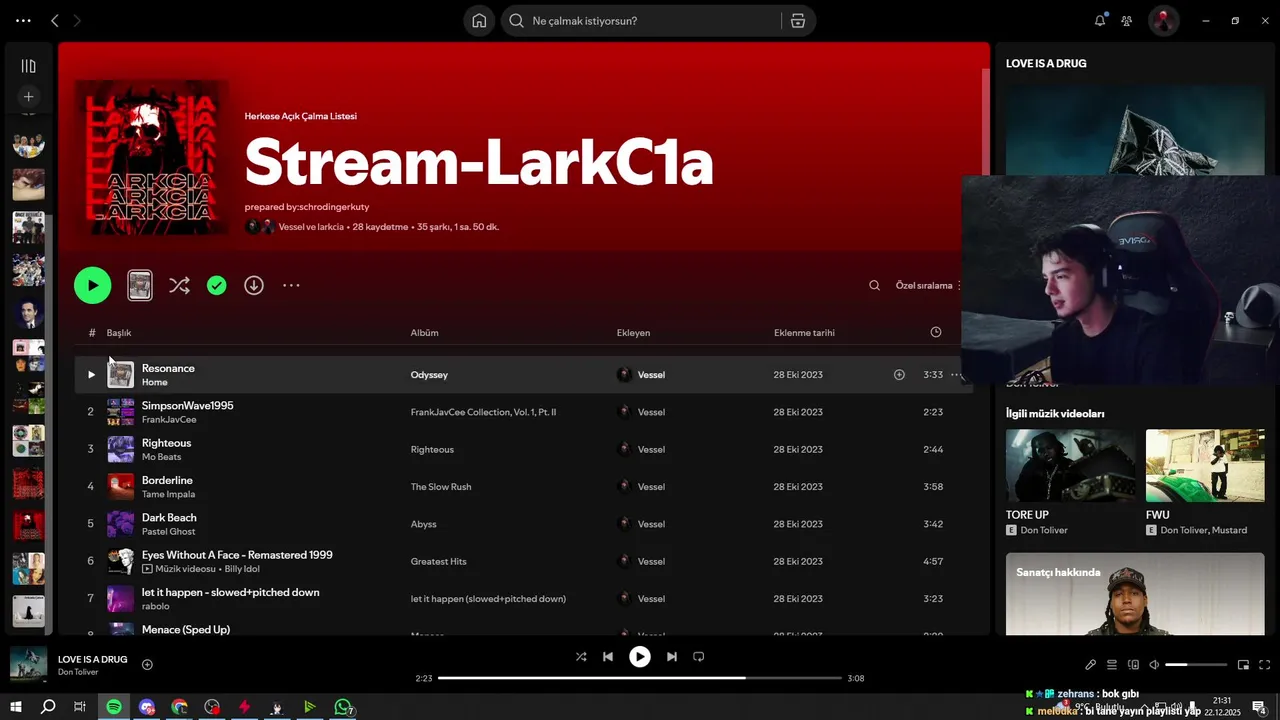The width and height of the screenshot is (1280, 720).
Task: Click the Stream-LarkC1a playlist cover art
Action: point(152,157)
